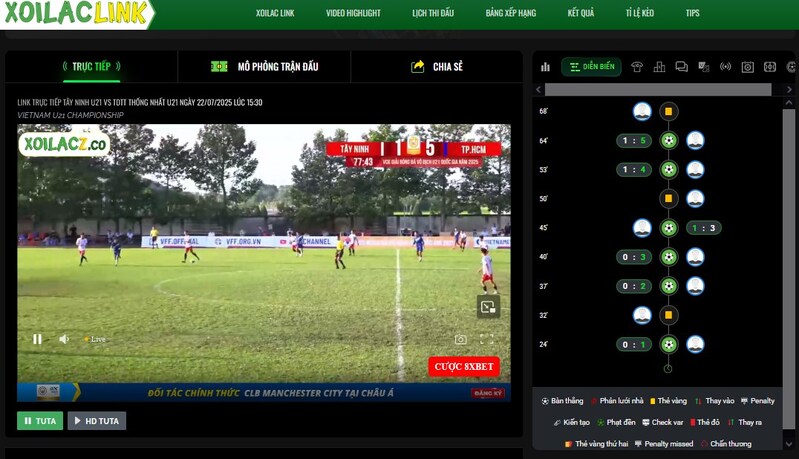799x459 pixels.
Task: Click timeline scroll-up arrow
Action: 789,102
